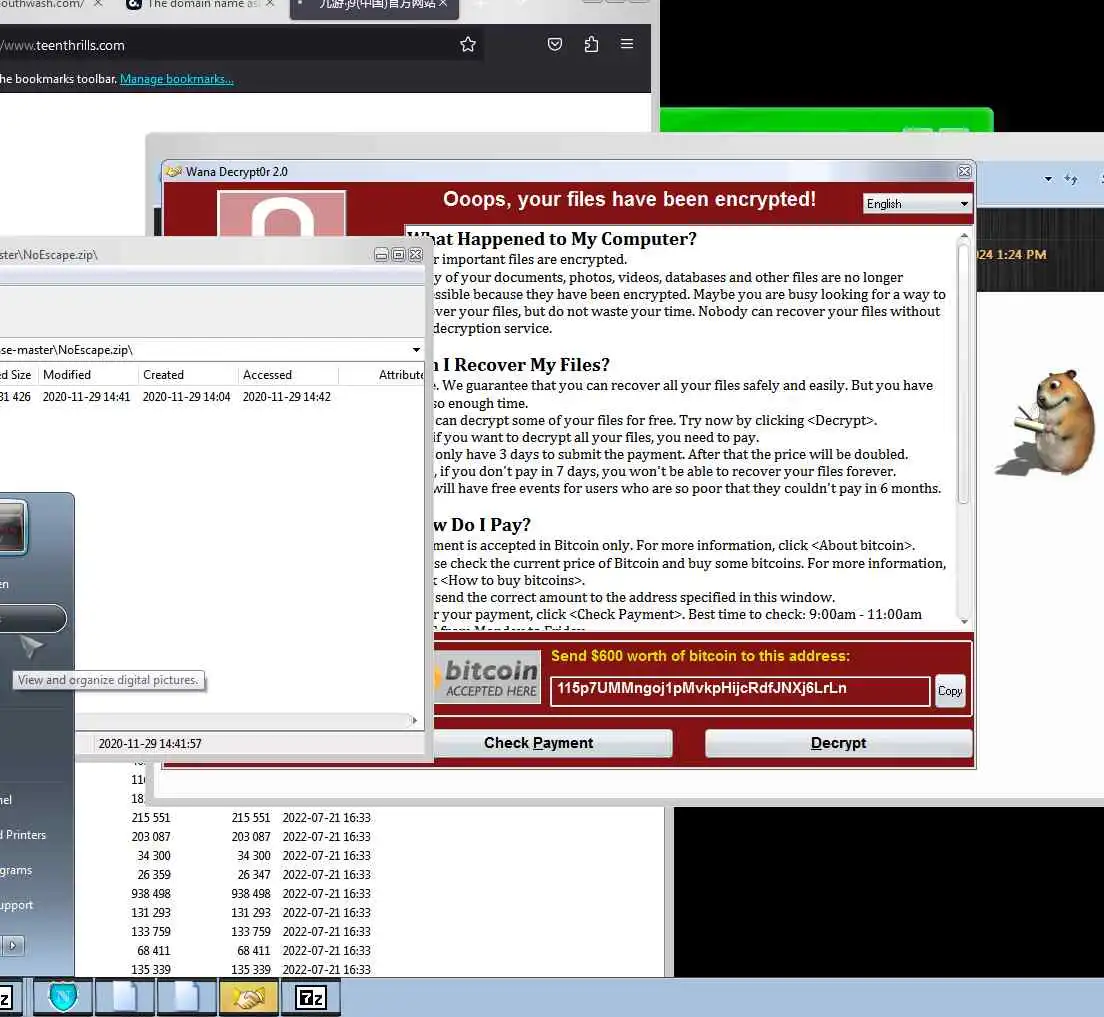The height and width of the screenshot is (1017, 1104).
Task: Minimize the NoEscape.zip 7-Zip window
Action: (381, 254)
